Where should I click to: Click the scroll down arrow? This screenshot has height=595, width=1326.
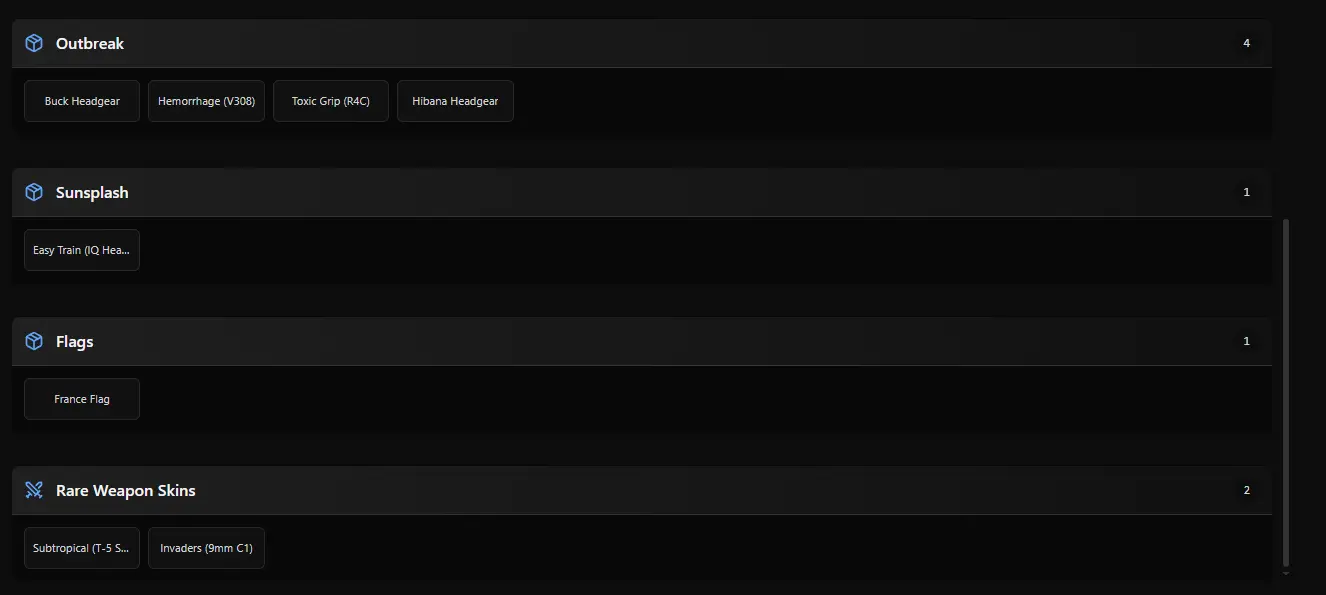click(x=1286, y=574)
